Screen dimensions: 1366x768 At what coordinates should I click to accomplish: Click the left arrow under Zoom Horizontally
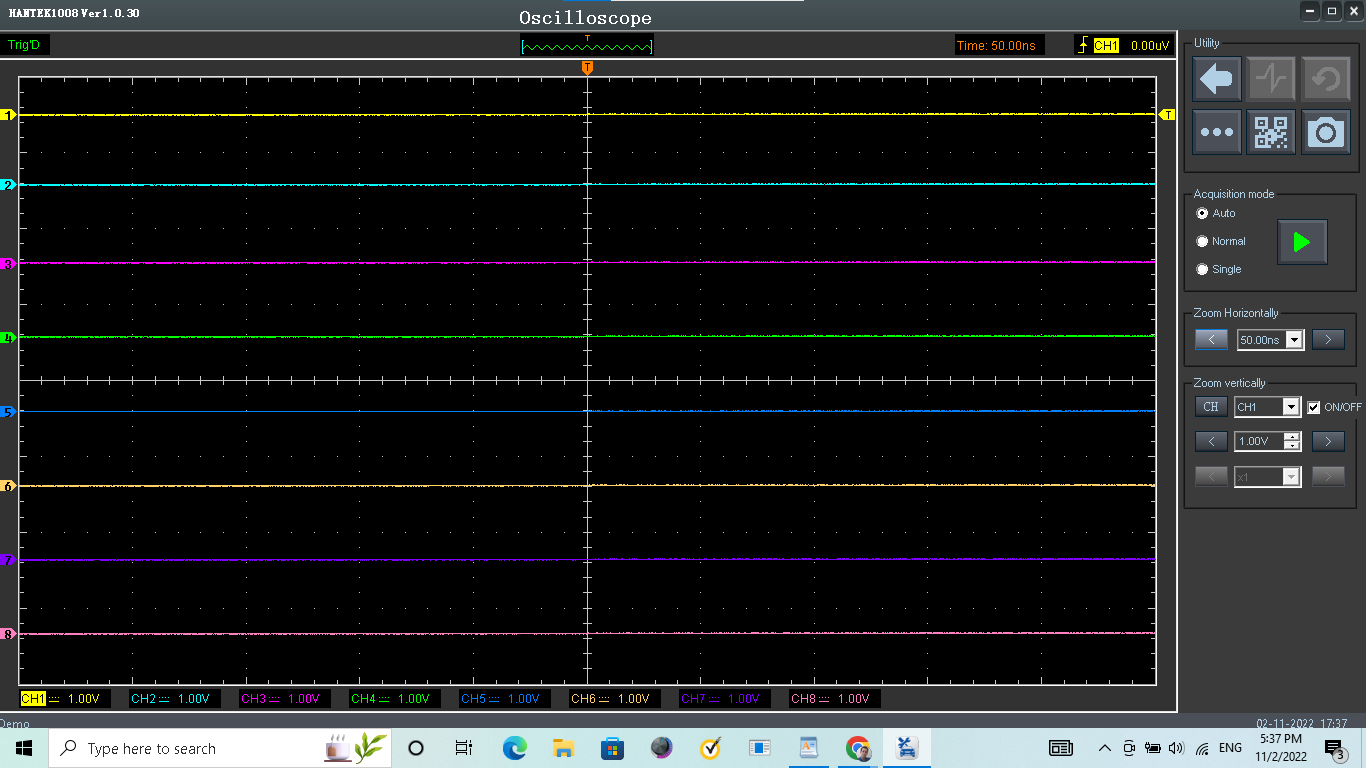[1211, 340]
